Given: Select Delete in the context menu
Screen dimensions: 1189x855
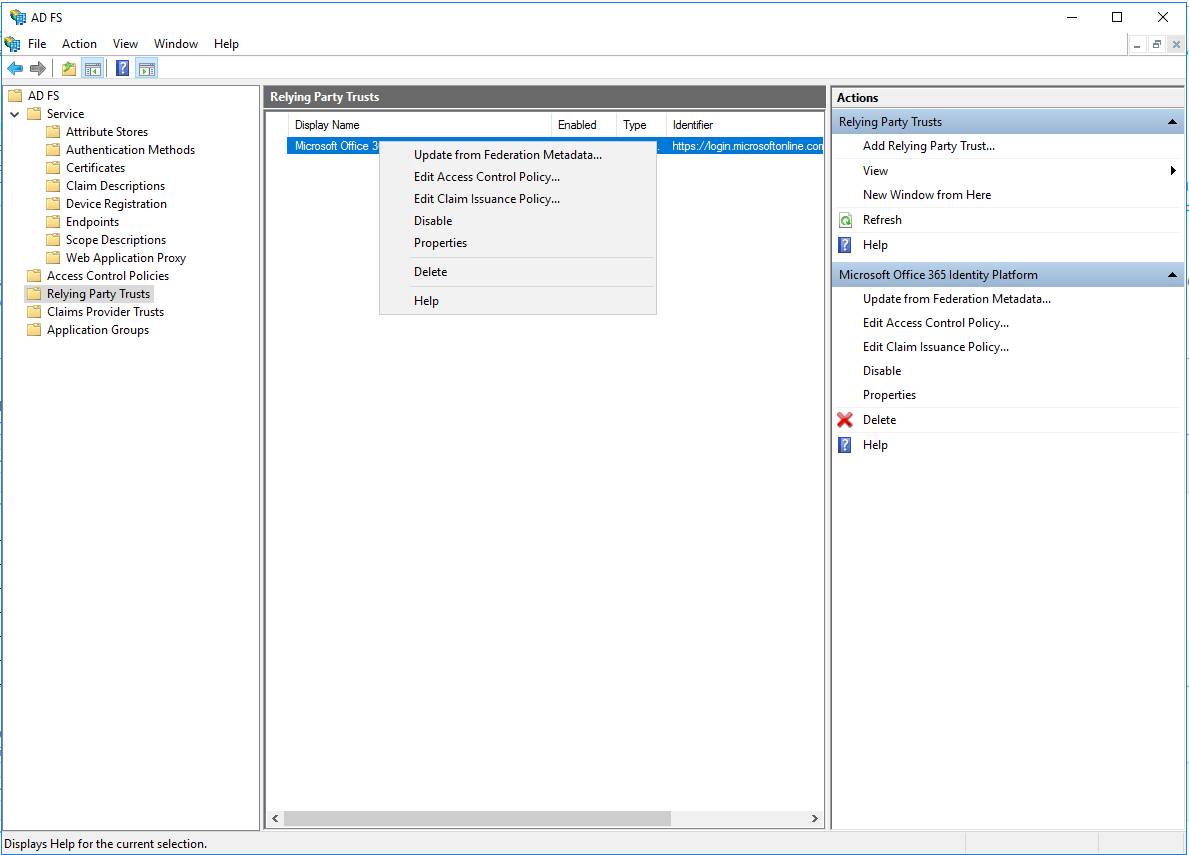Looking at the screenshot, I should point(517,272).
